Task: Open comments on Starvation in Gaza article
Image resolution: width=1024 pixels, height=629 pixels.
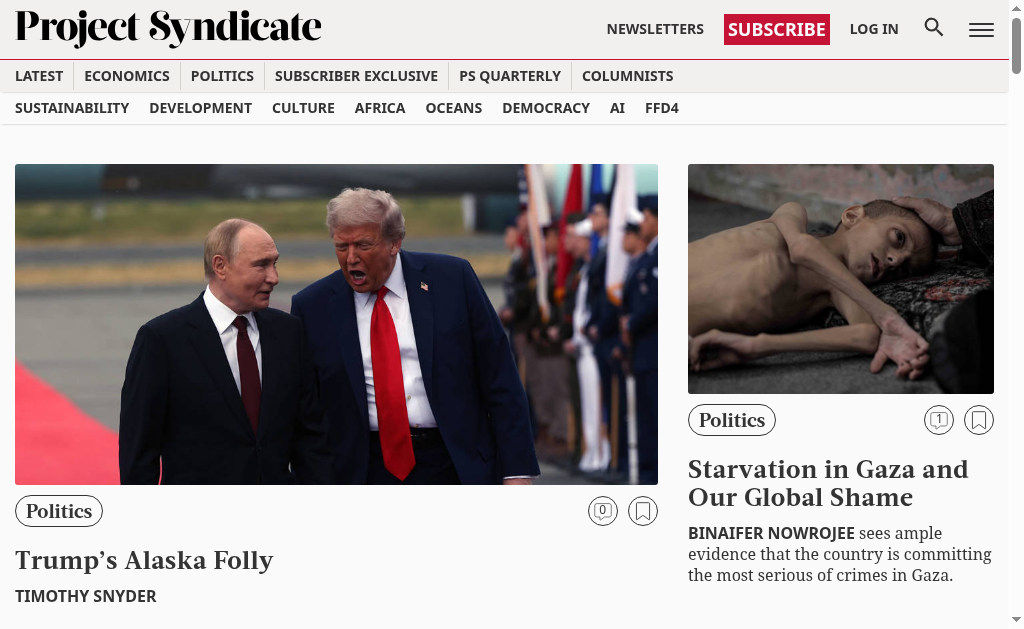Action: (938, 420)
